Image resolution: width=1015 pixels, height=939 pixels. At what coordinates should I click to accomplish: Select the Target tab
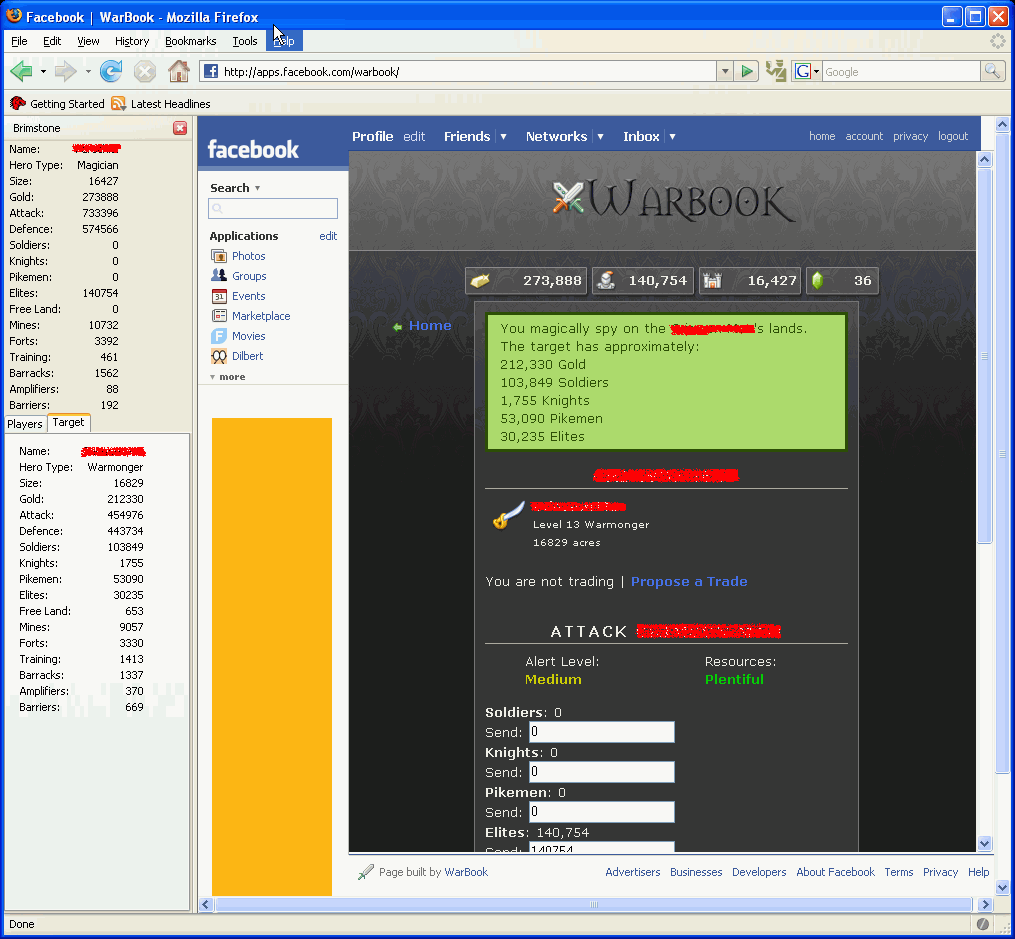tap(68, 423)
